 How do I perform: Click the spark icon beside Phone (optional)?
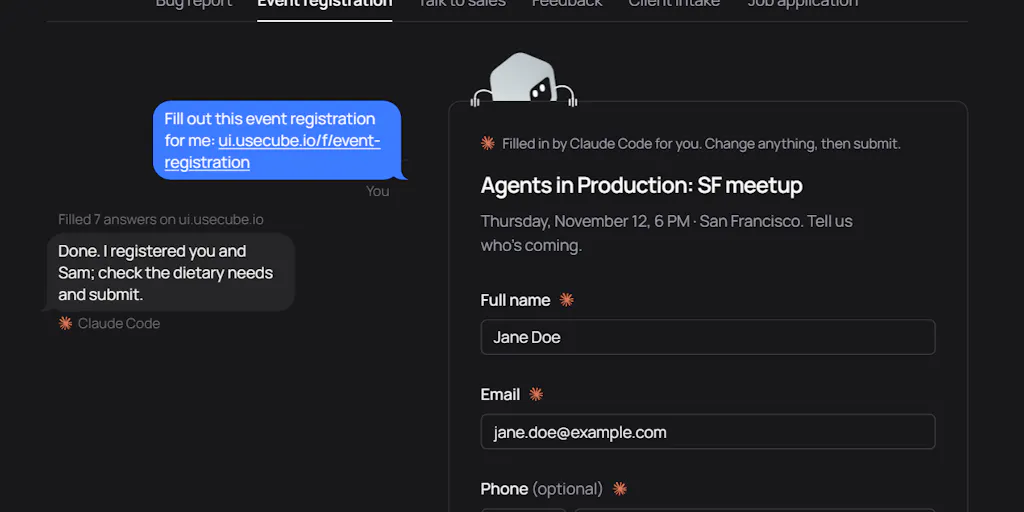click(x=620, y=488)
